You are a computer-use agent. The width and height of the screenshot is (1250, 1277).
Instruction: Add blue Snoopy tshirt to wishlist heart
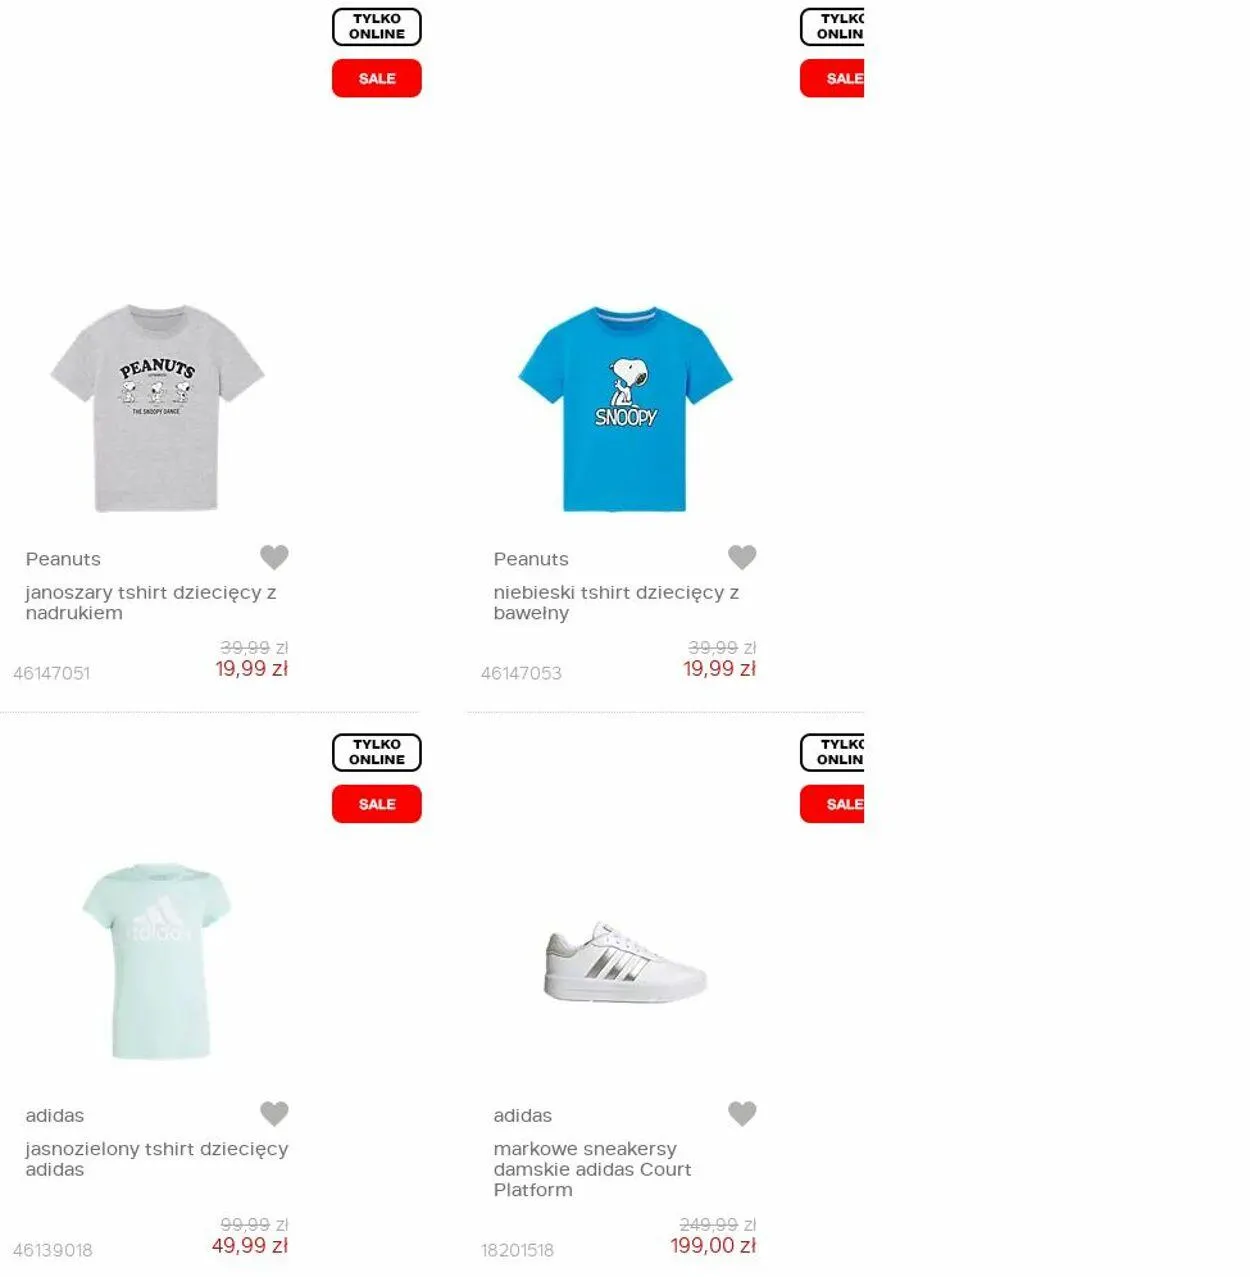tap(742, 557)
